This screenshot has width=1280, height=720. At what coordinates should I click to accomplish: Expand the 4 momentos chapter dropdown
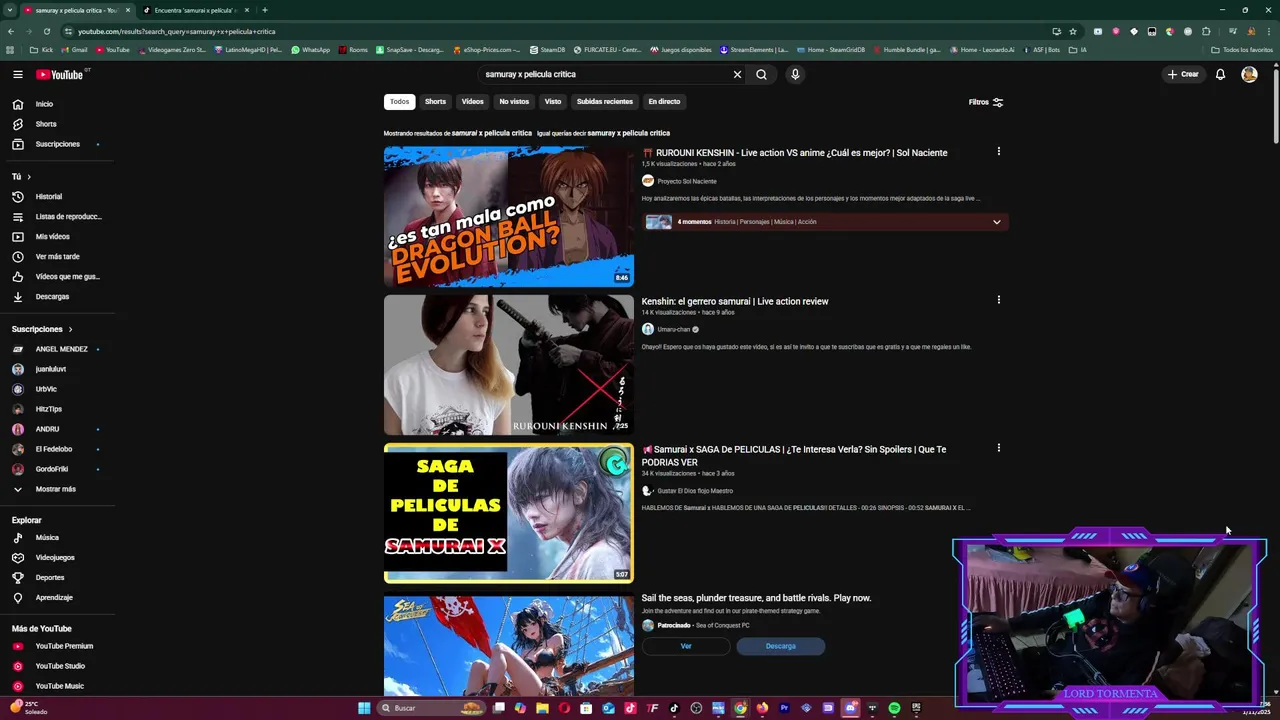pyautogui.click(x=996, y=222)
